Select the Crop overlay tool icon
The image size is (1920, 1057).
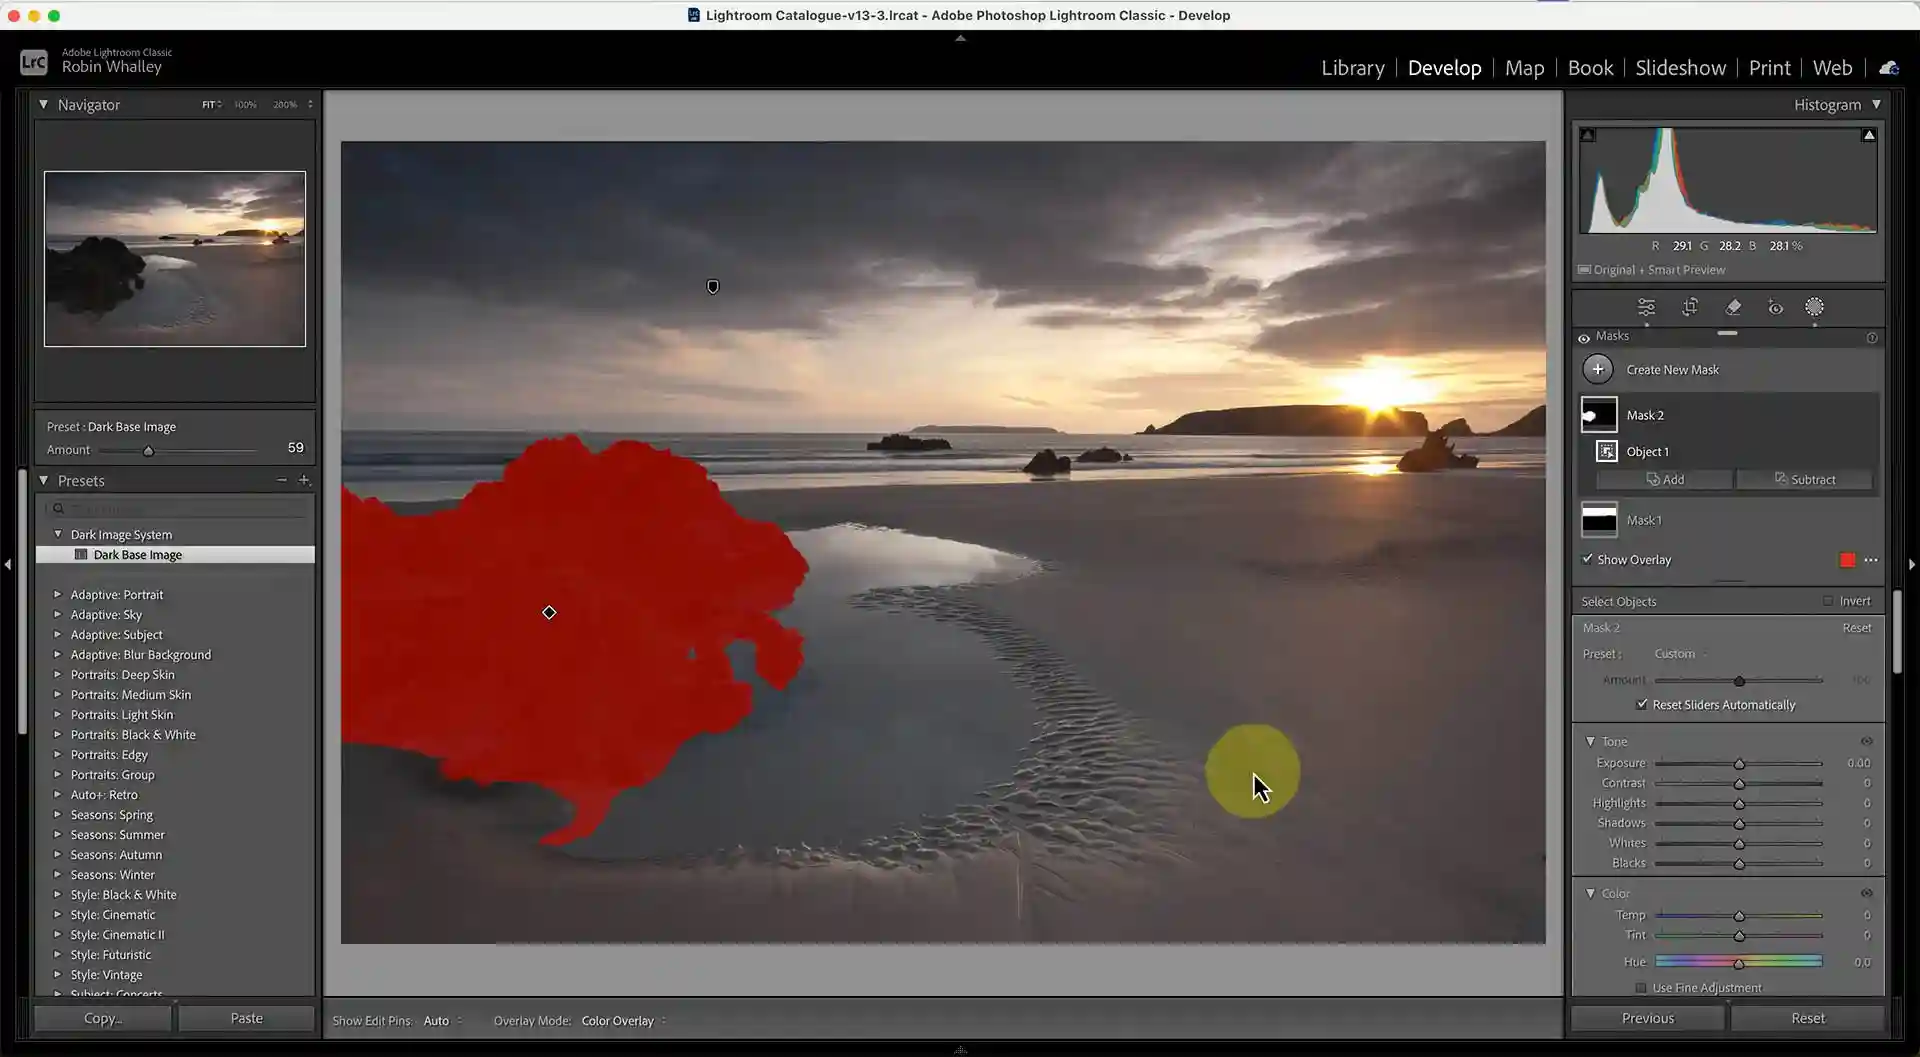tap(1690, 307)
